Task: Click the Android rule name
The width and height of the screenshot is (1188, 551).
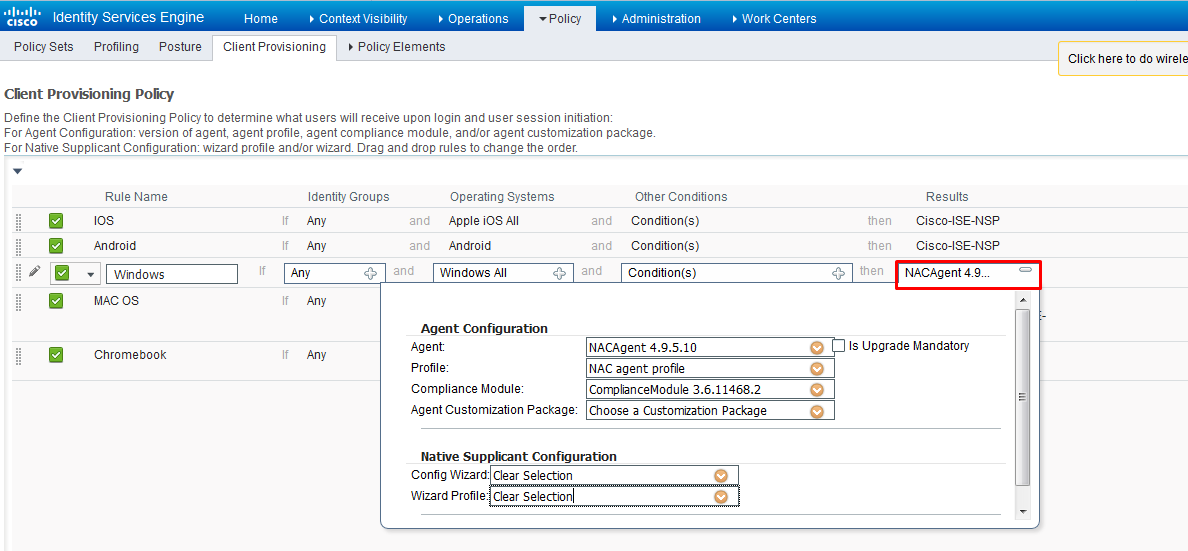Action: click(x=115, y=246)
